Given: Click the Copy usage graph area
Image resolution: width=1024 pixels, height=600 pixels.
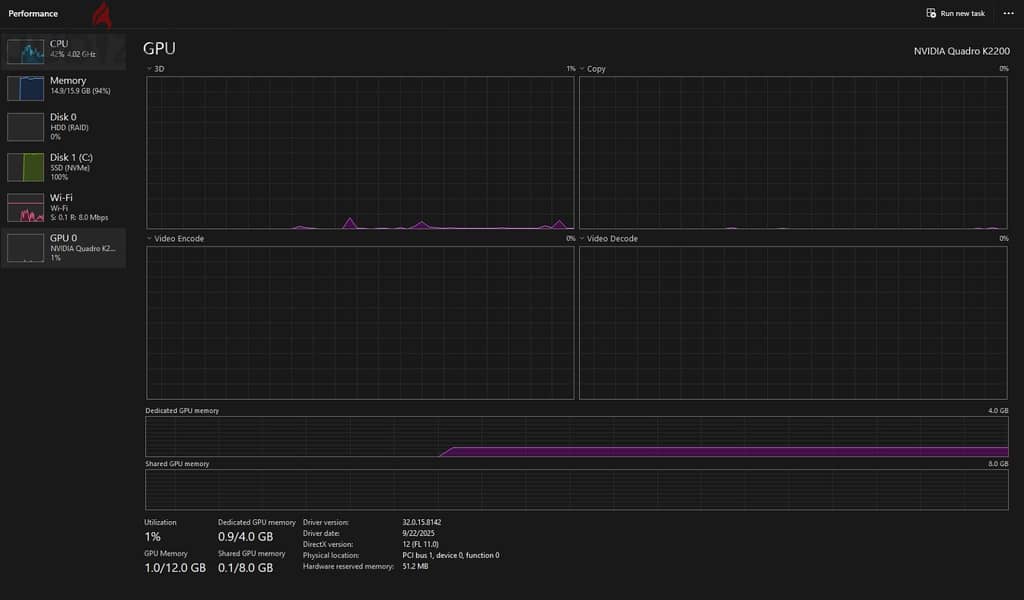Looking at the screenshot, I should point(793,153).
